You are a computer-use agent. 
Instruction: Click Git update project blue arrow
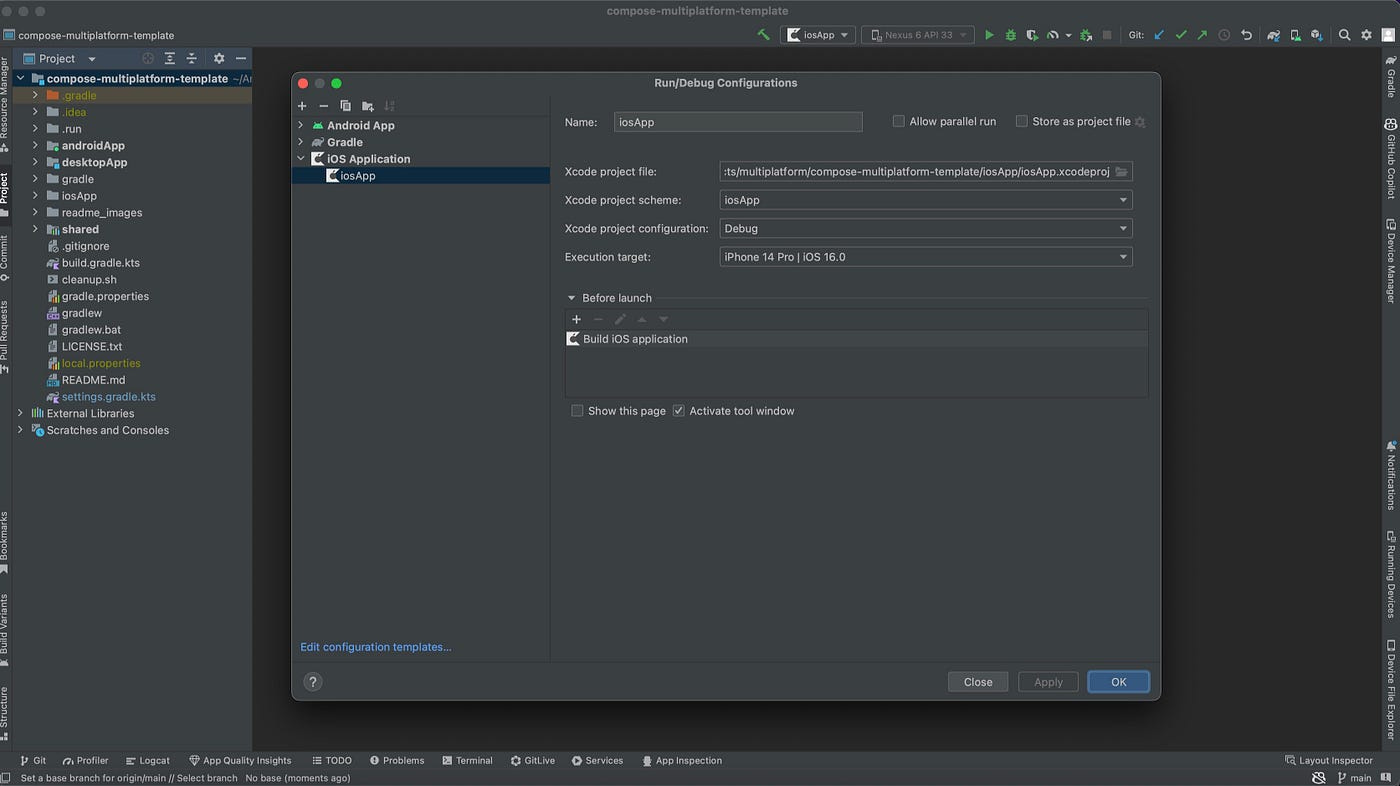(1159, 35)
